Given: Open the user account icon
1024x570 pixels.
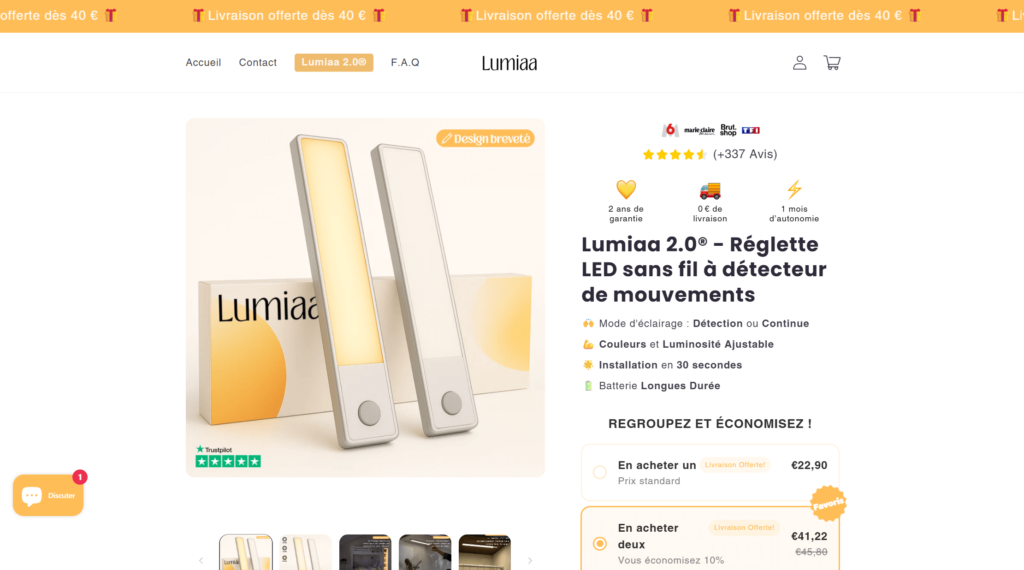Looking at the screenshot, I should pyautogui.click(x=799, y=63).
